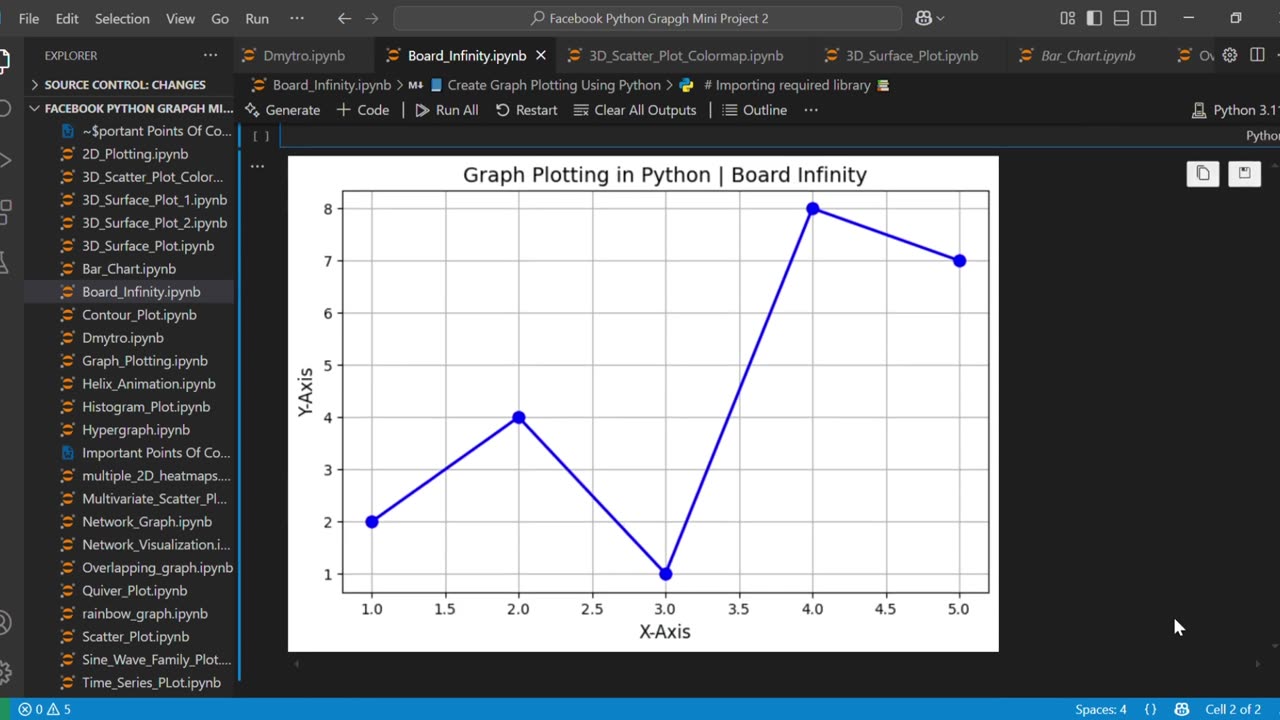Open Network_Graph.ipynb file
This screenshot has height=720, width=1280.
pos(146,522)
